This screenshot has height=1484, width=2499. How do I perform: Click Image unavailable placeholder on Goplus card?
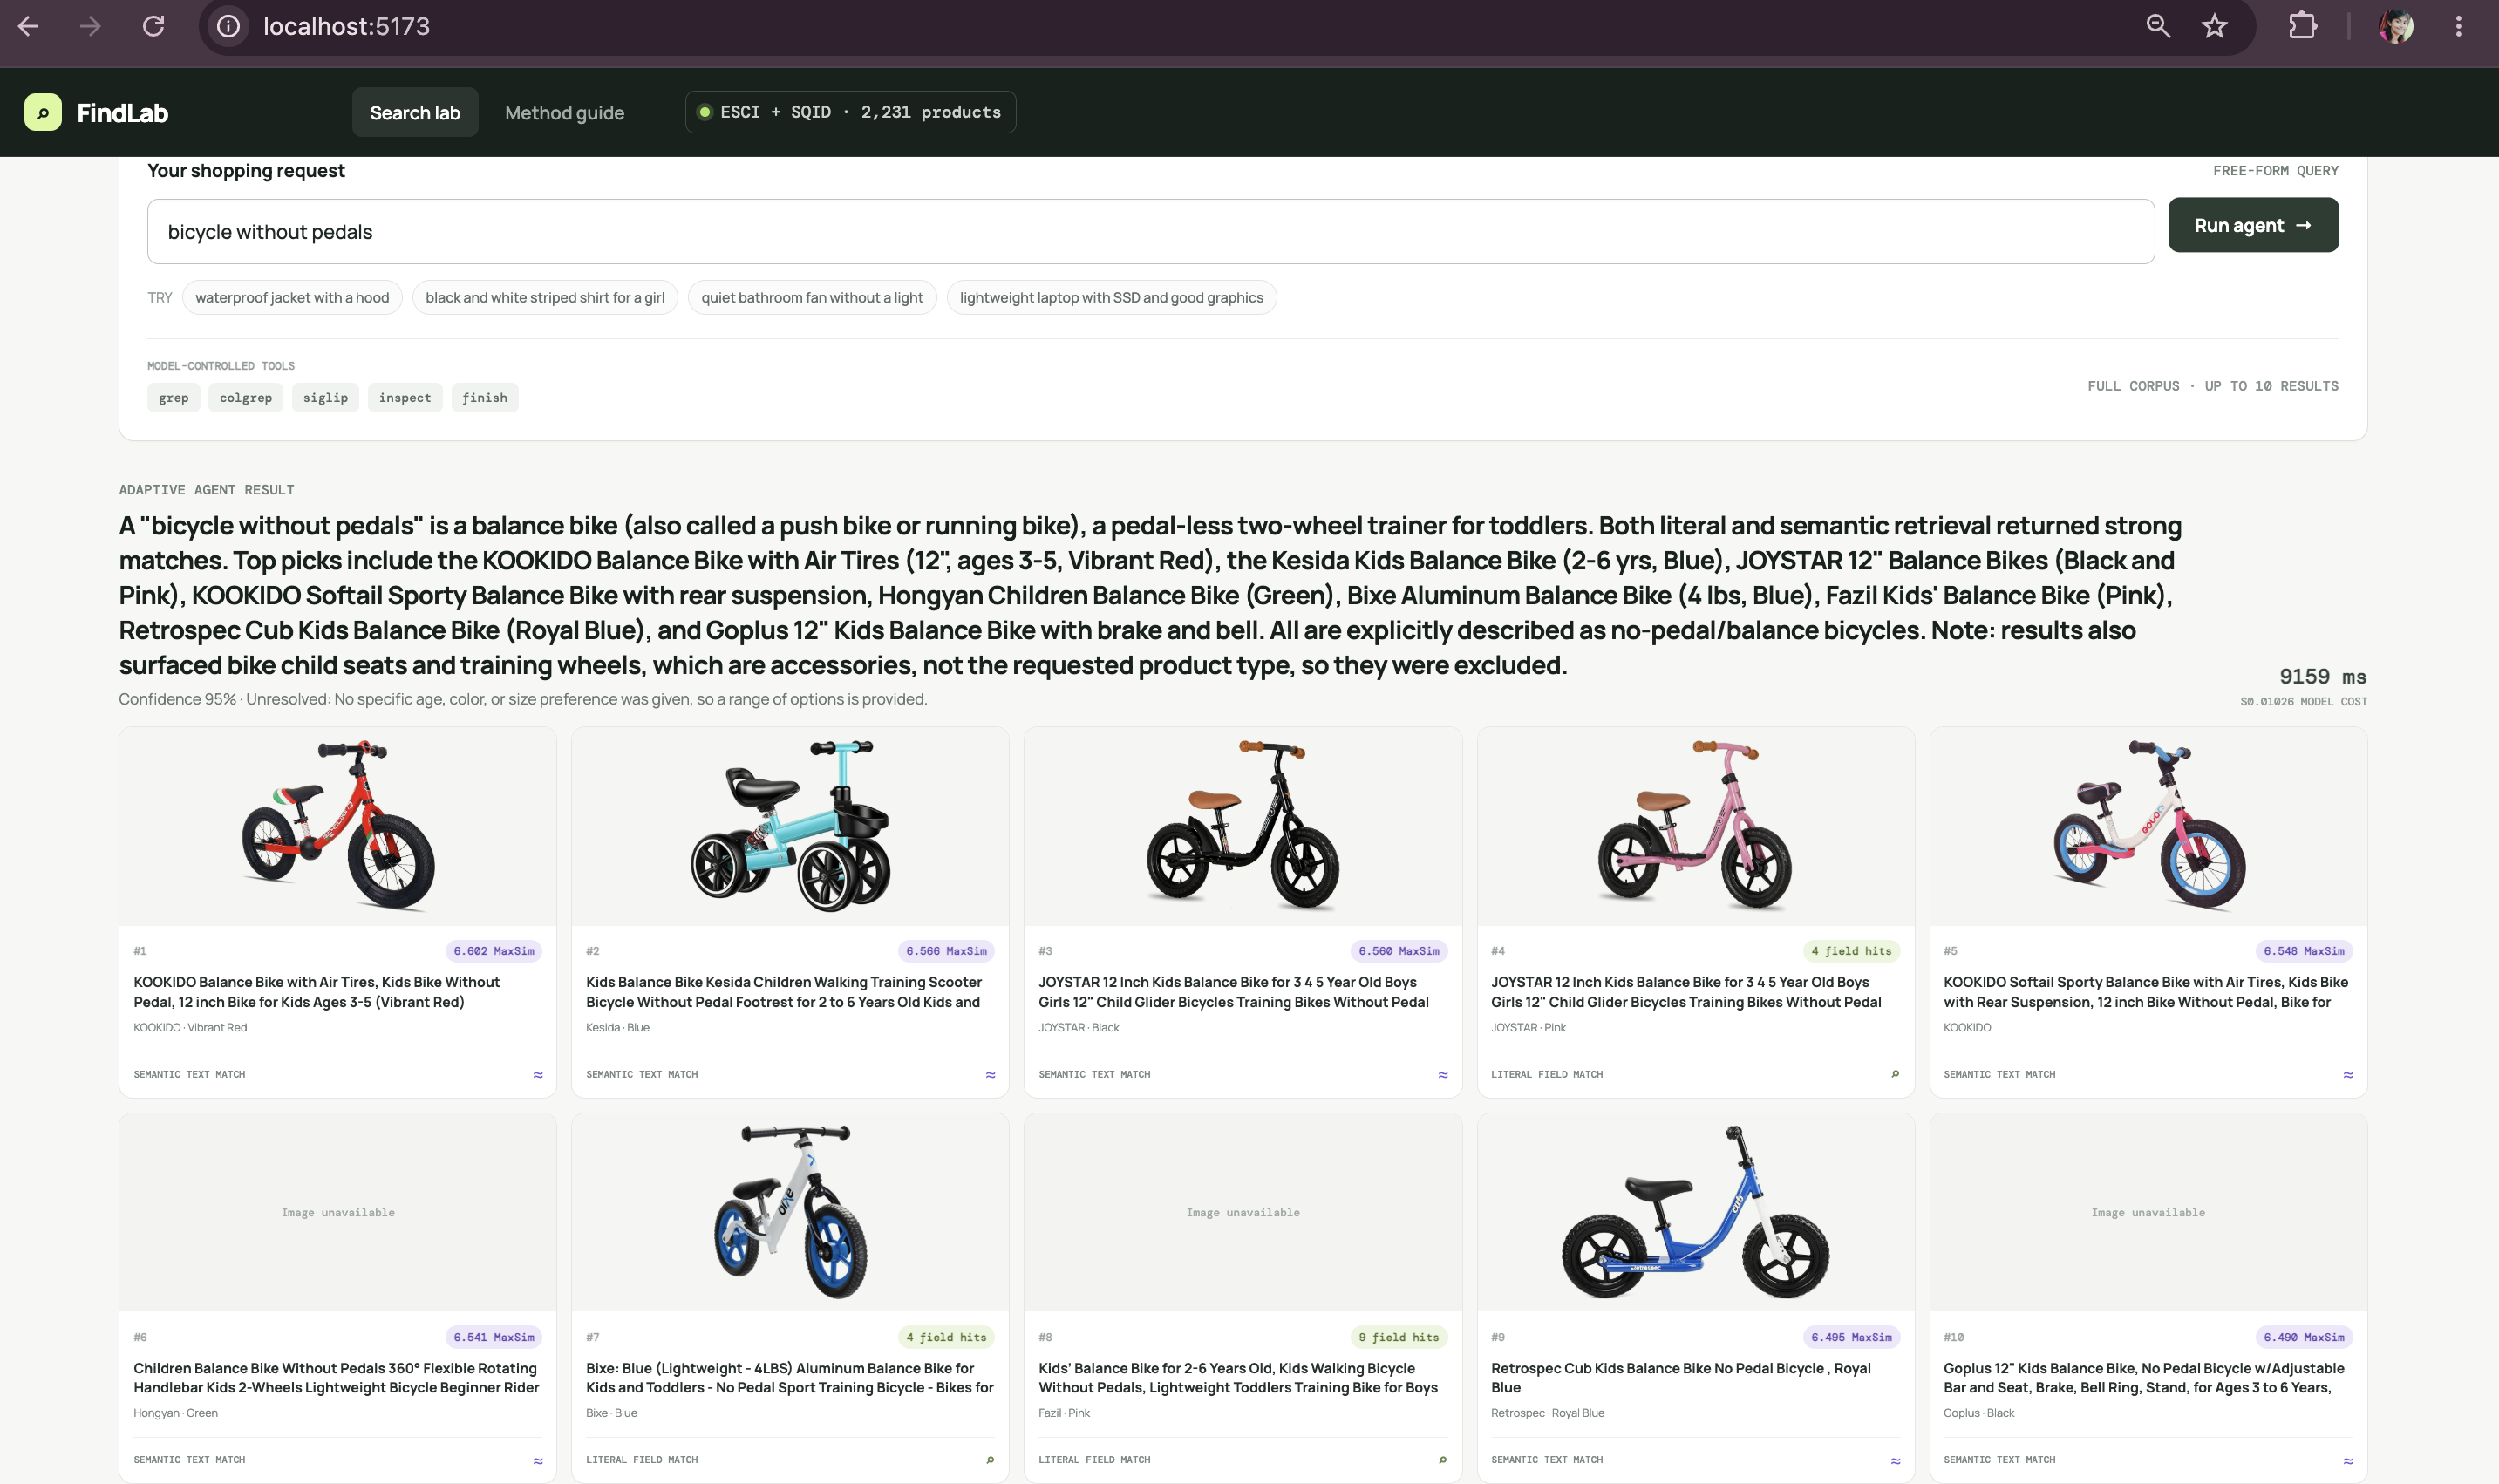[2148, 1212]
